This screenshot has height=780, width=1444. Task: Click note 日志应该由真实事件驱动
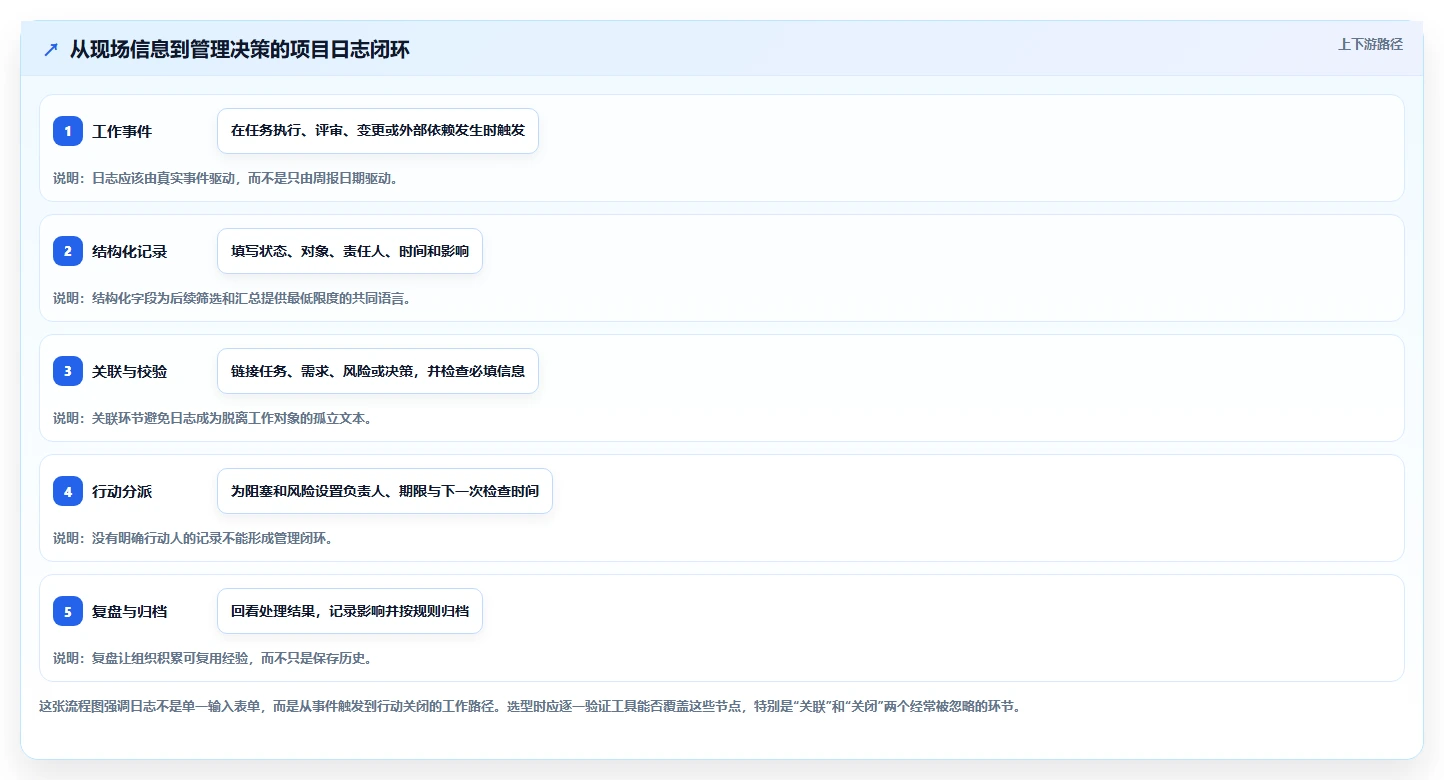coord(226,178)
